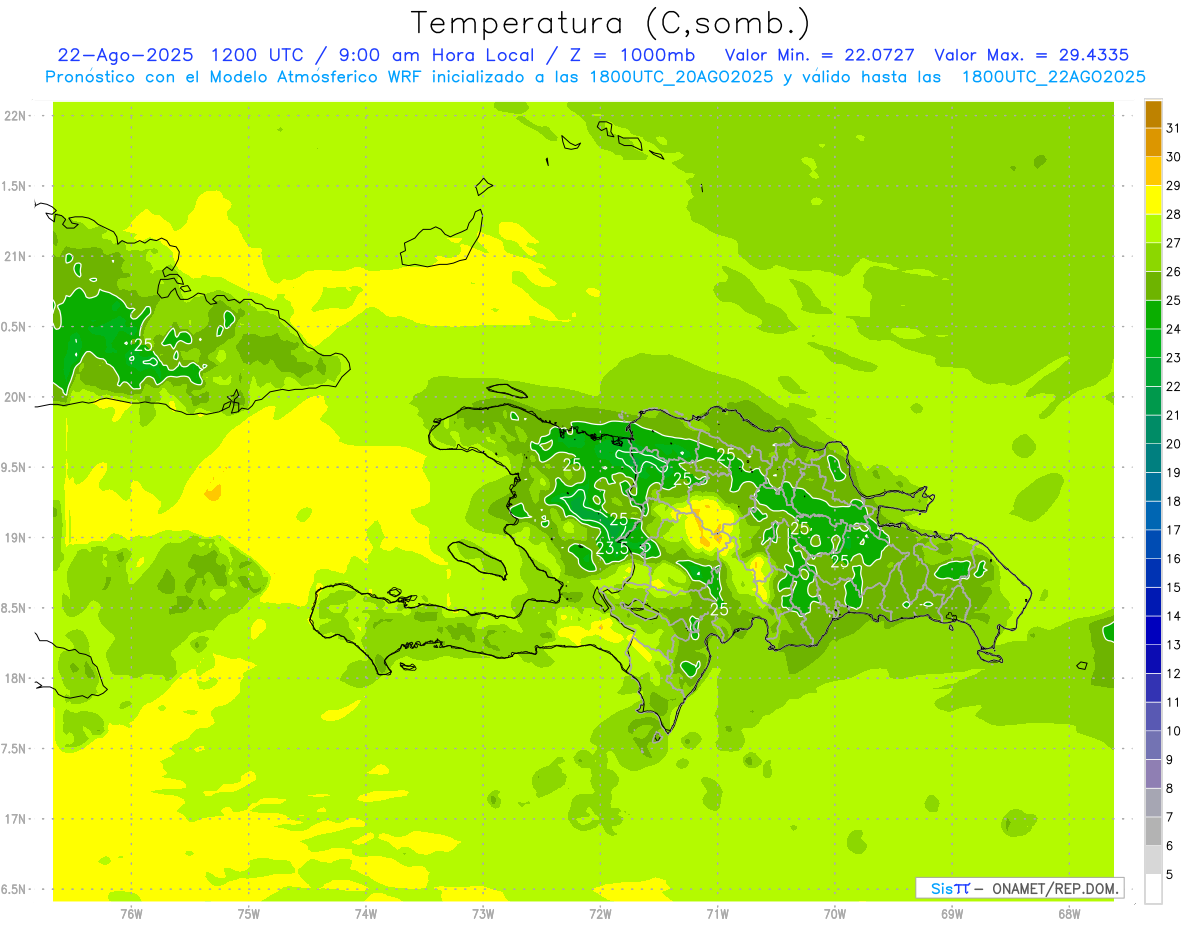Viewport: 1200px width, 927px height.
Task: Click the "25" contour label over Cuba
Action: click(144, 345)
